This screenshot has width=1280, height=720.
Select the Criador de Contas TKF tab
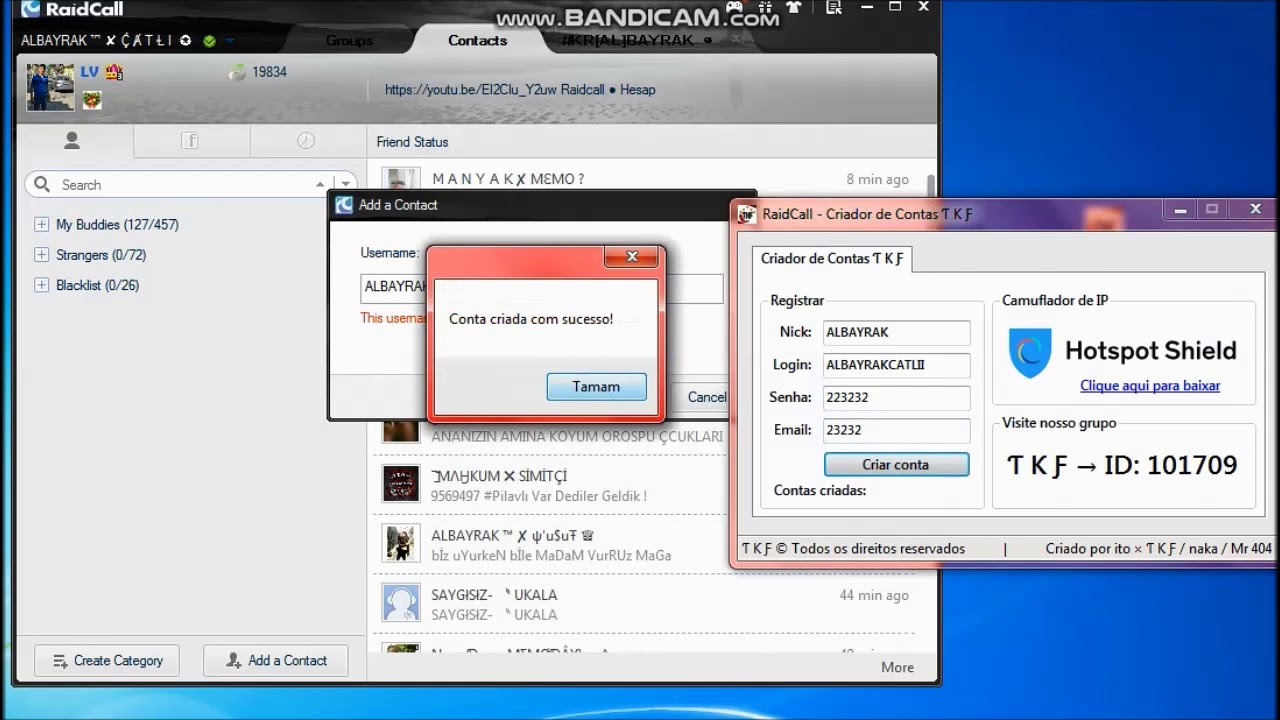click(832, 258)
